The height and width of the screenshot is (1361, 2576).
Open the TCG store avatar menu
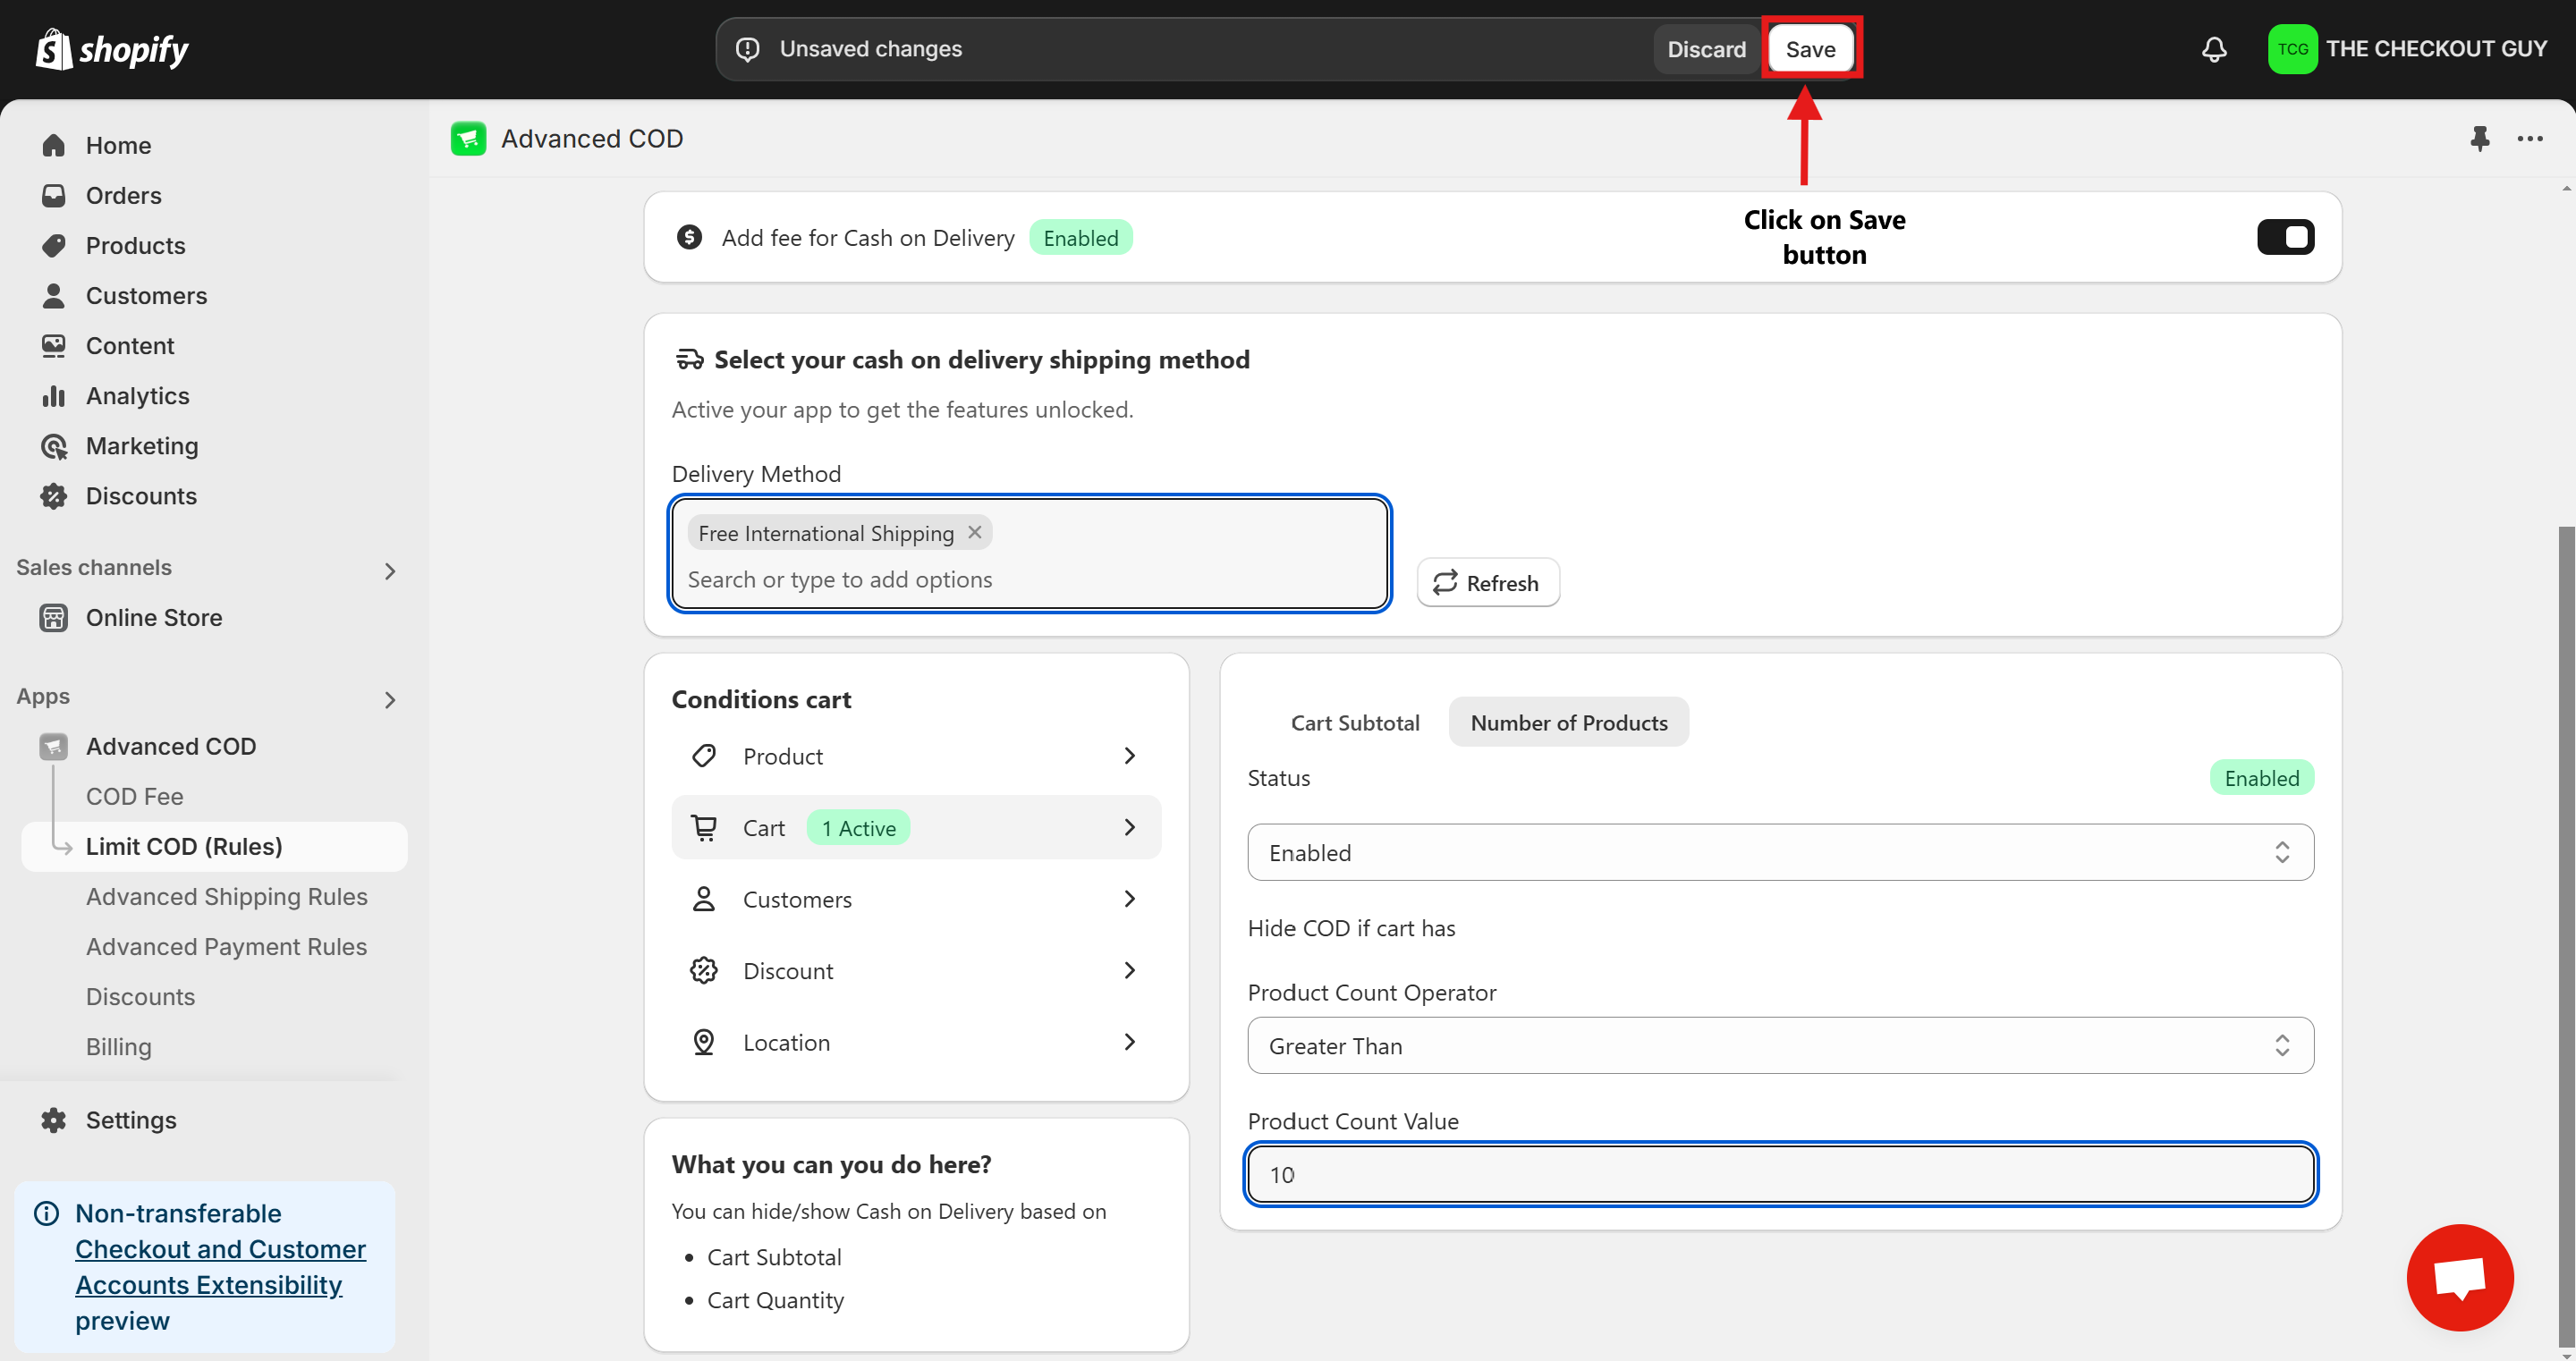tap(2292, 49)
